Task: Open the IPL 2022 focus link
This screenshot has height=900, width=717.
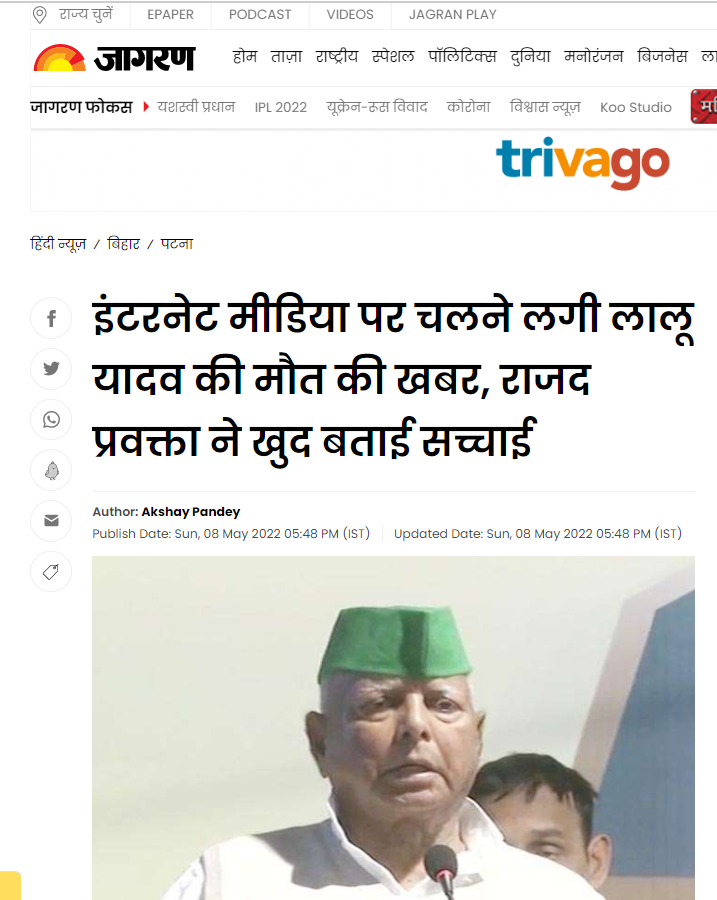Action: coord(281,107)
